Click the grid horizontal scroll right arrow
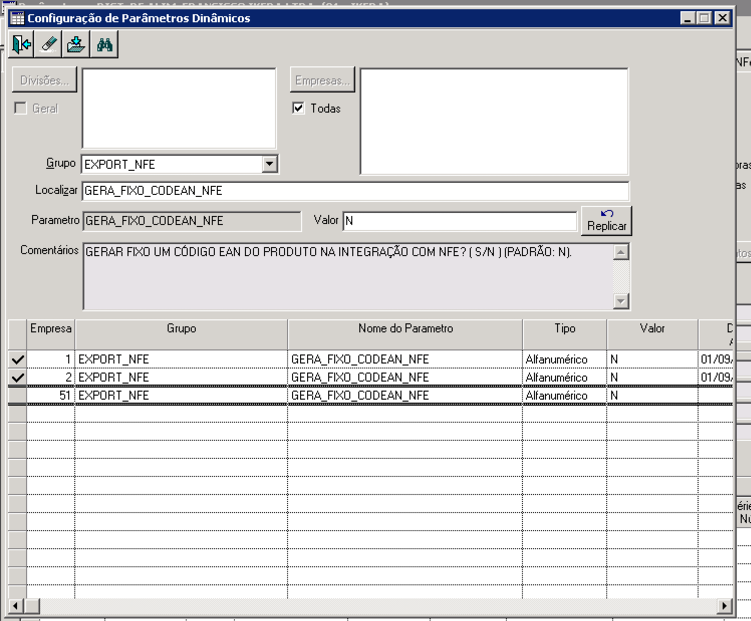The image size is (751, 621). pos(725,606)
